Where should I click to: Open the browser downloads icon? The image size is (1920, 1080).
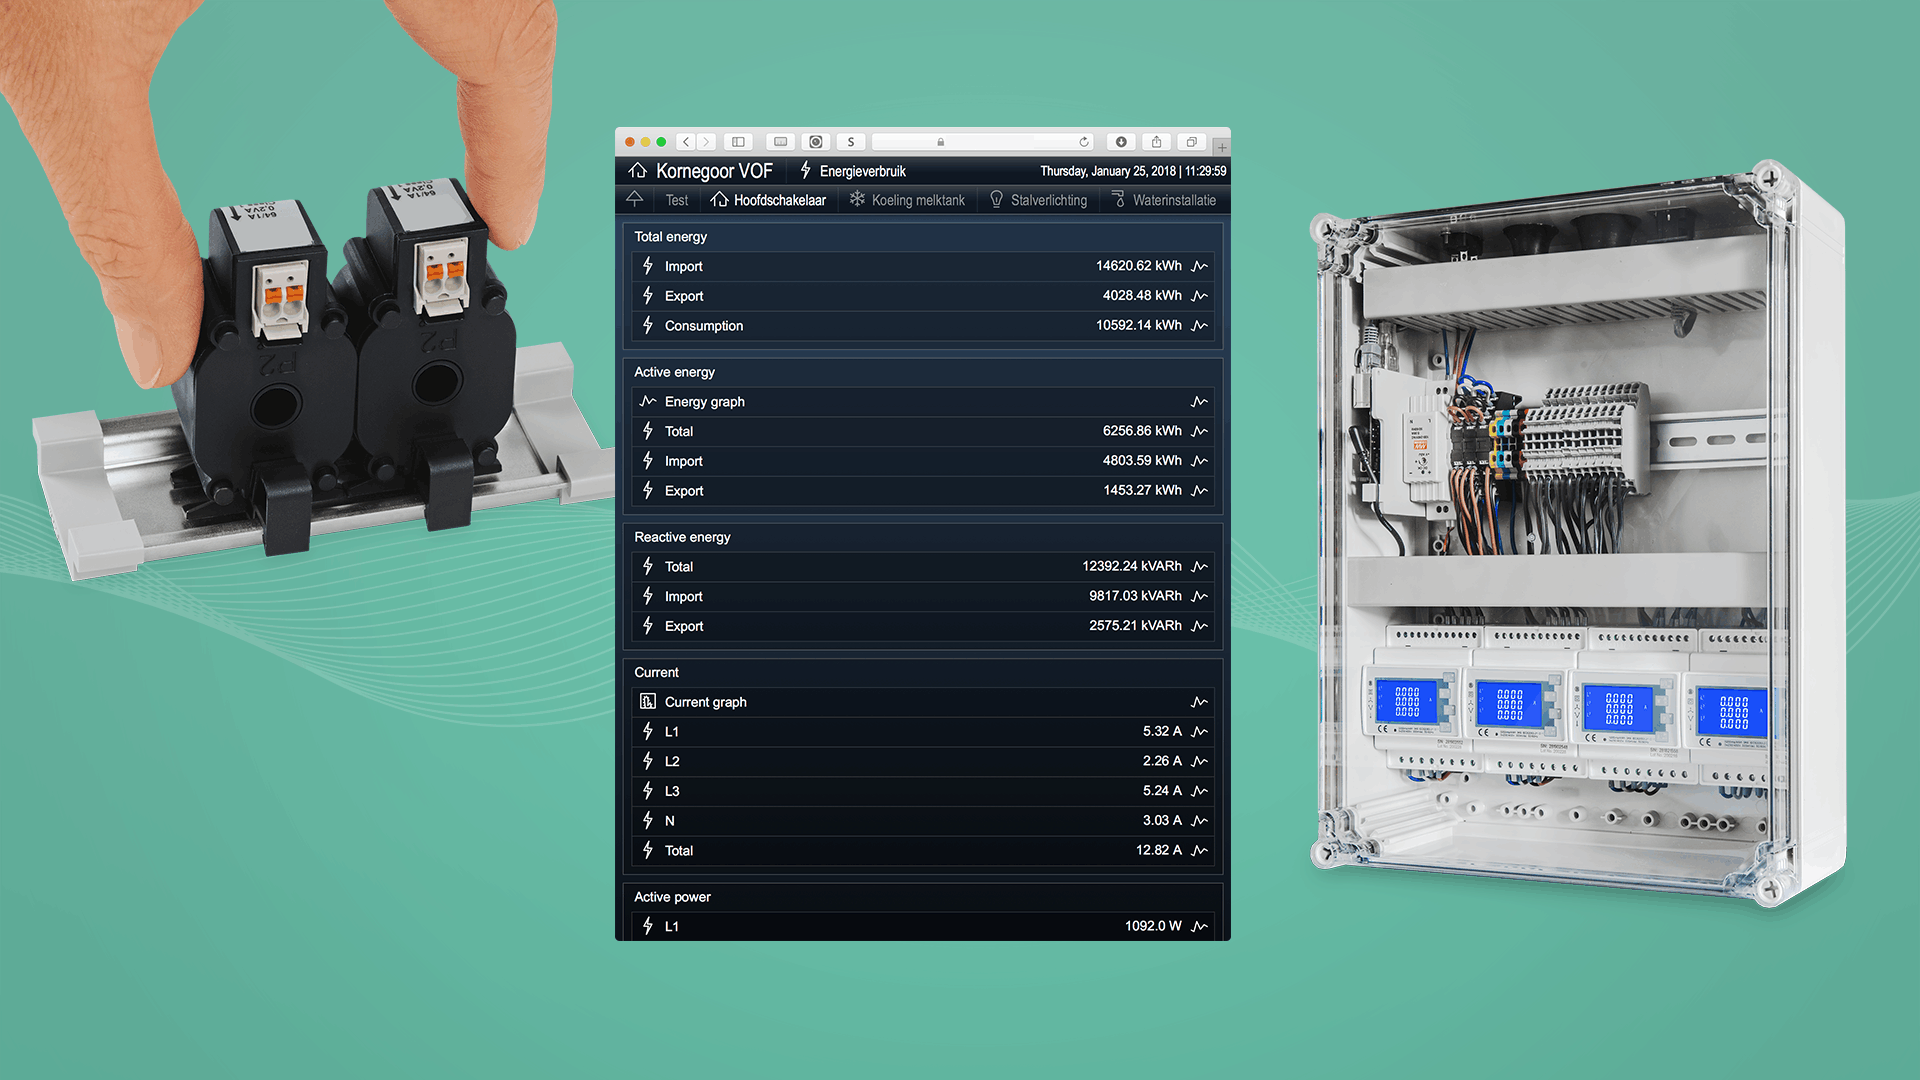click(1121, 142)
